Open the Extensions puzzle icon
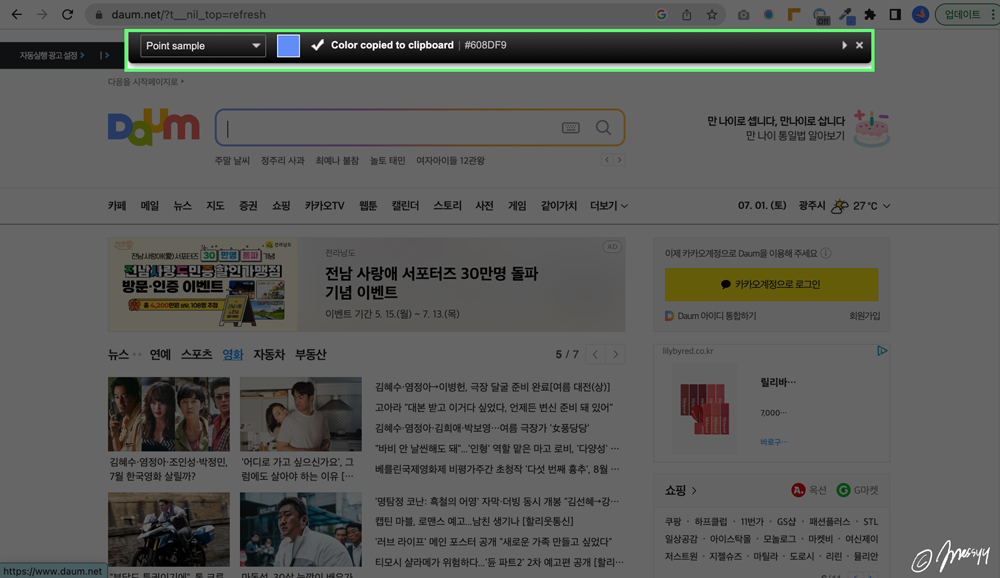This screenshot has height=578, width=1000. pos(870,14)
